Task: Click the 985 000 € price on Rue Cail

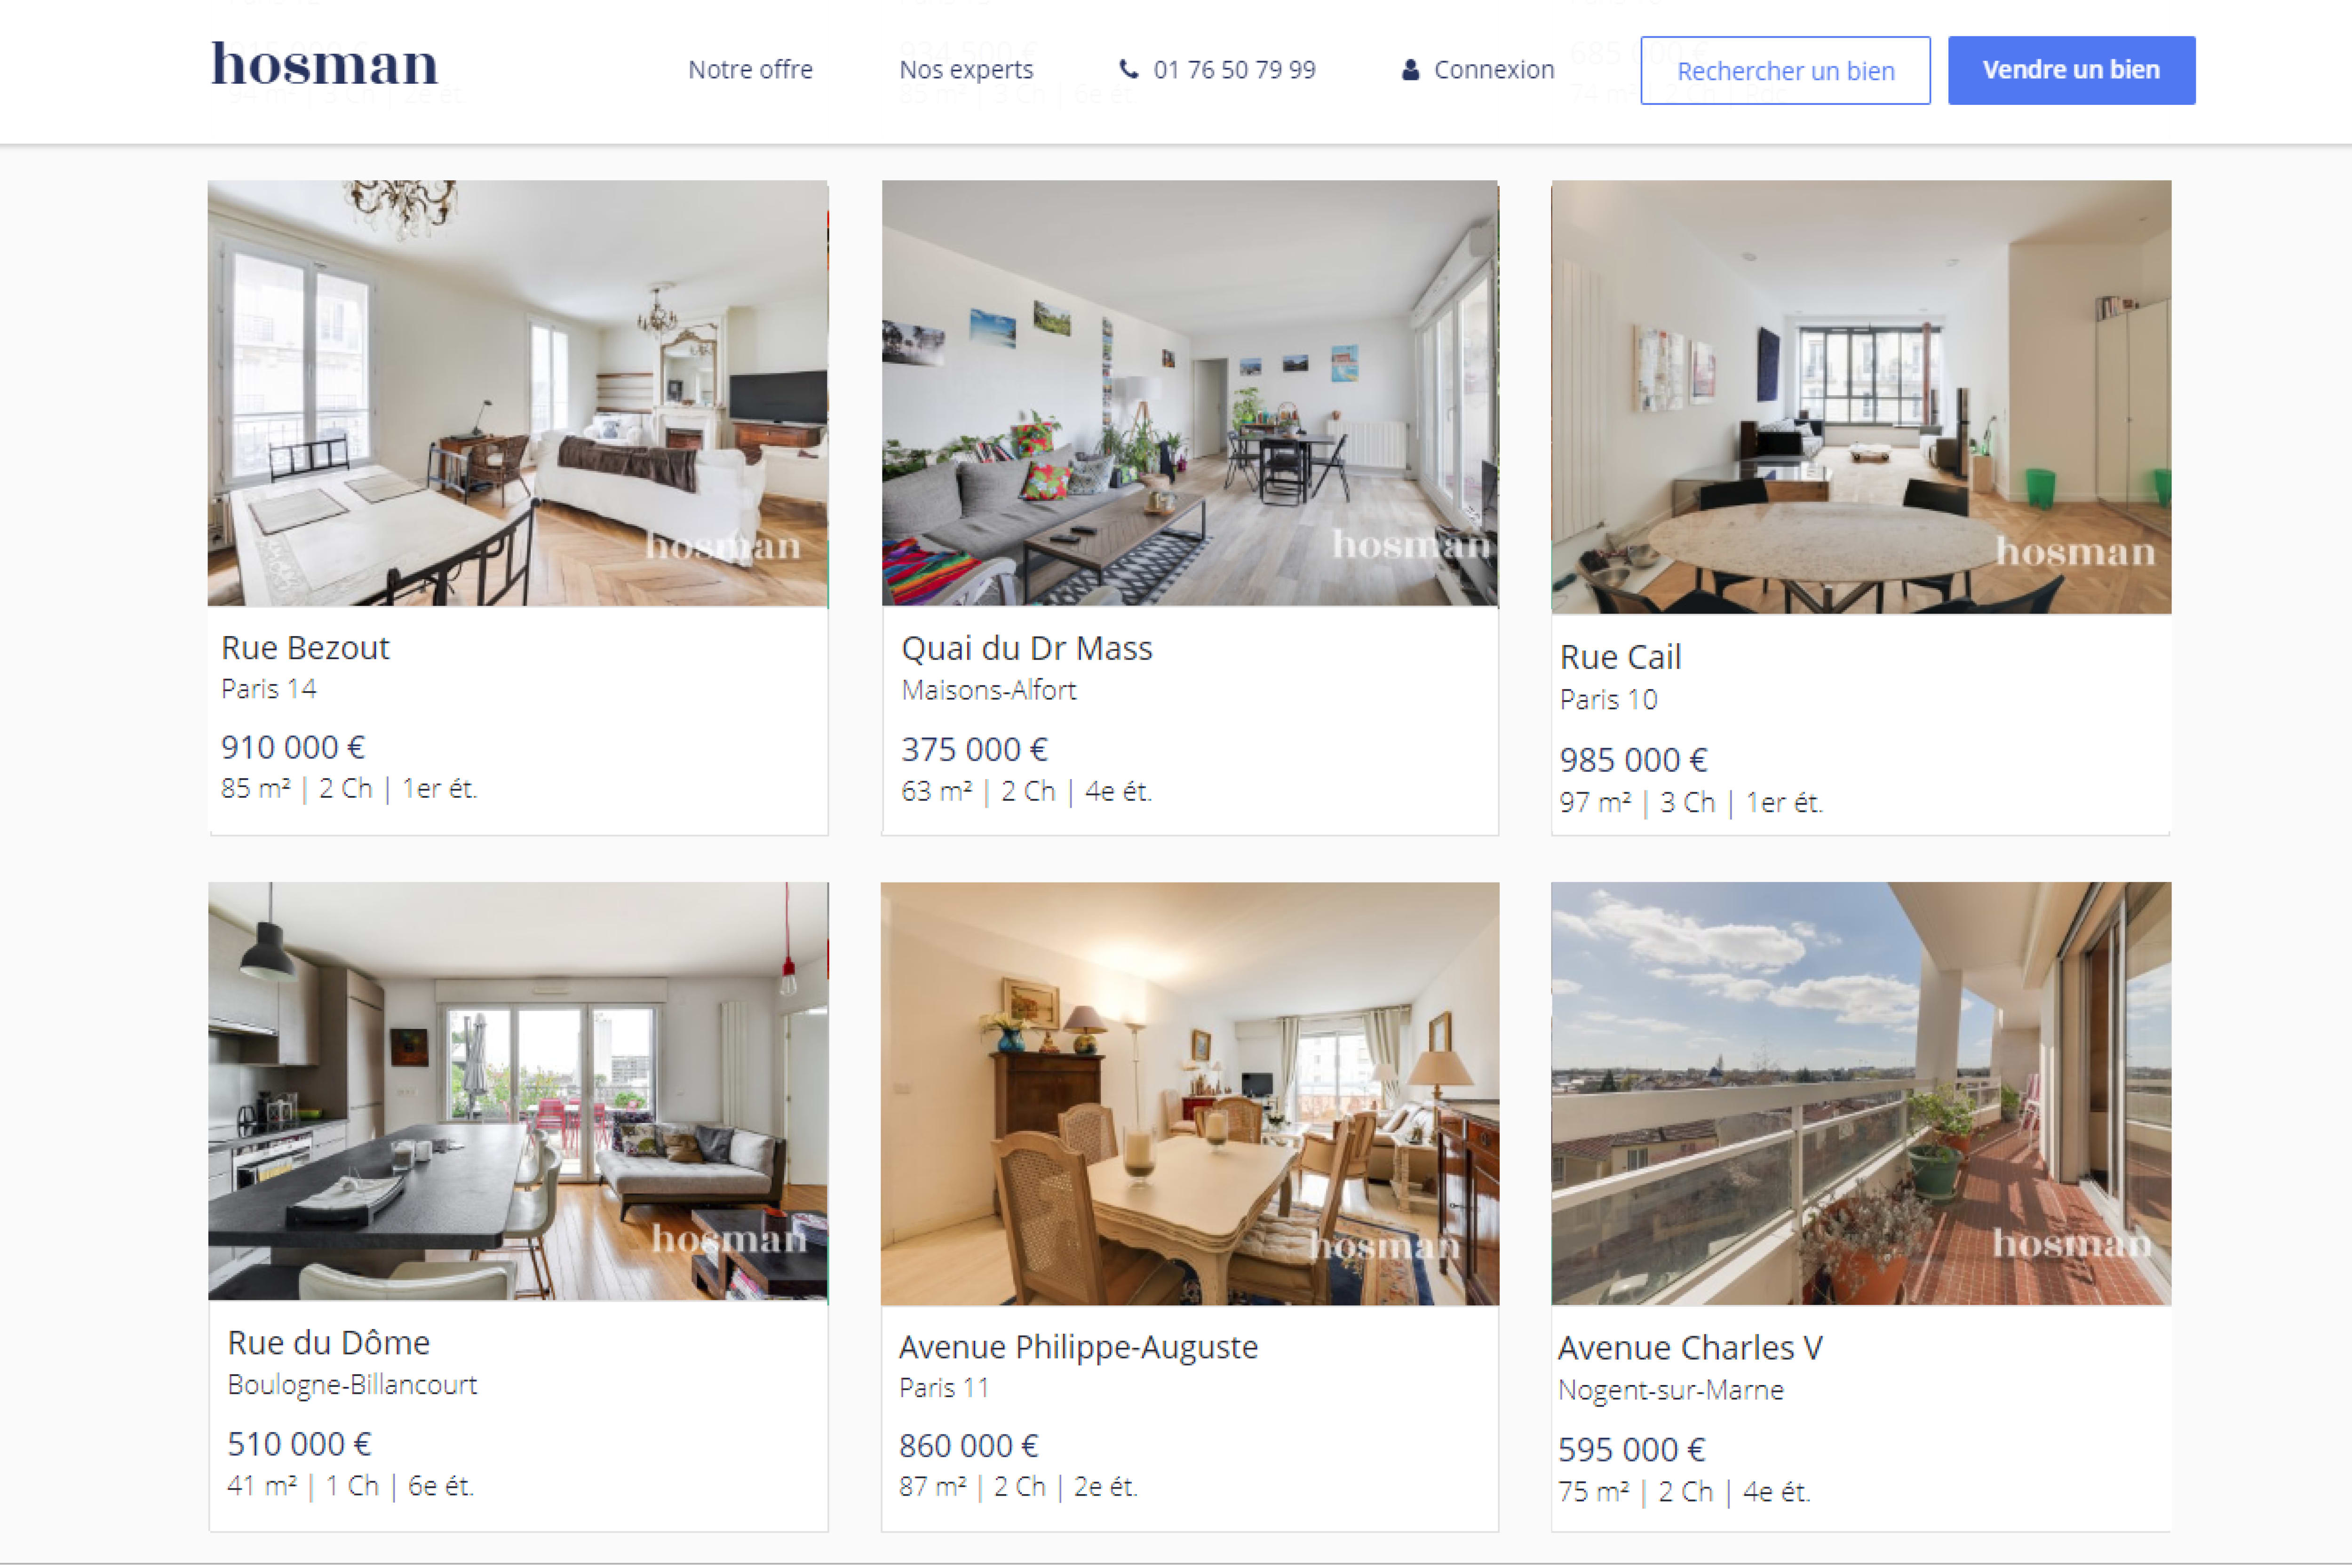Action: (1633, 759)
